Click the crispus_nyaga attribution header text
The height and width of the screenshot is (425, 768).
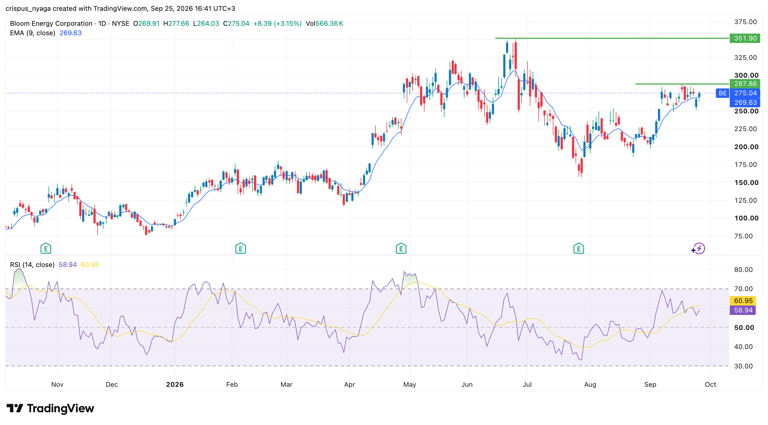click(120, 8)
